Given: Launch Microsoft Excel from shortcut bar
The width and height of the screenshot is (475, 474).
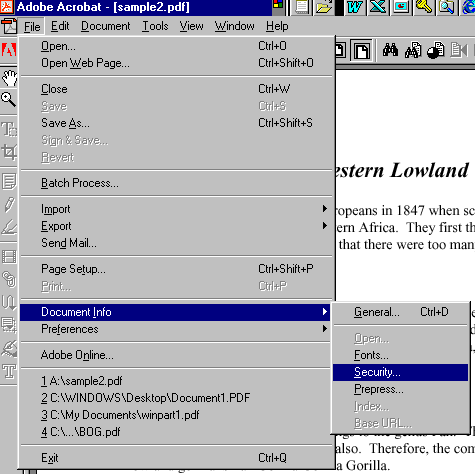Looking at the screenshot, I should tap(378, 7).
